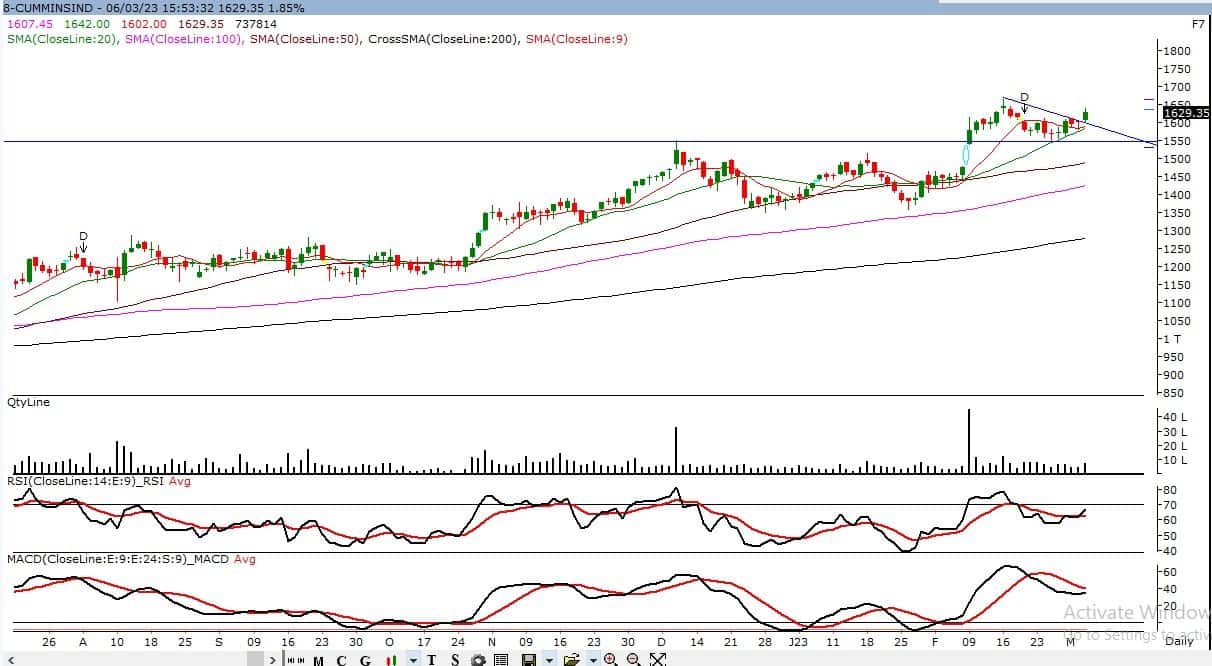
Task: Click the MACD indicator panel label
Action: [118, 558]
